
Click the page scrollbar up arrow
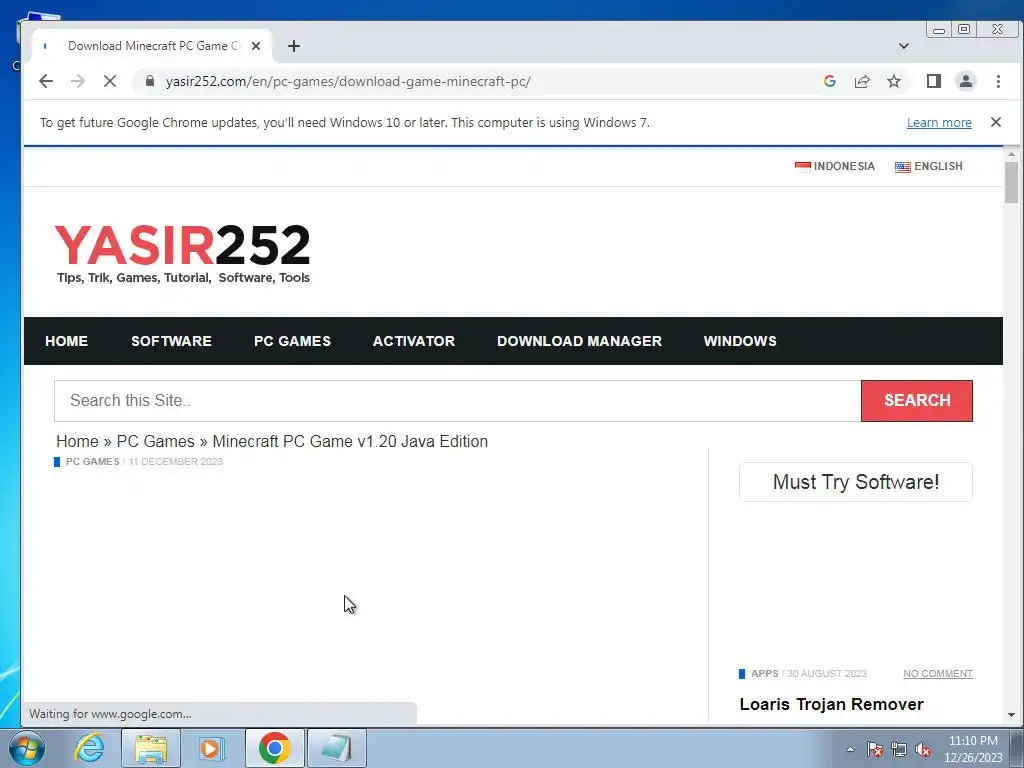point(1012,154)
